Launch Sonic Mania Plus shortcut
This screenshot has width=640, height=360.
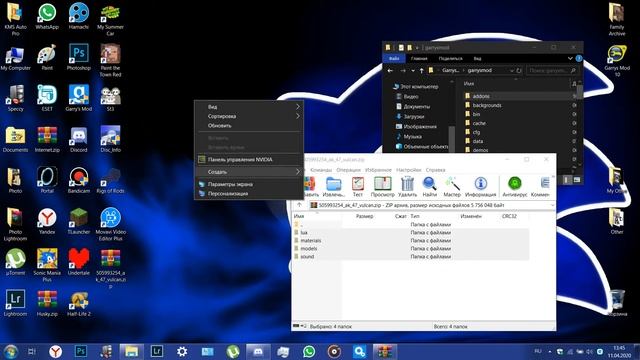tap(47, 265)
